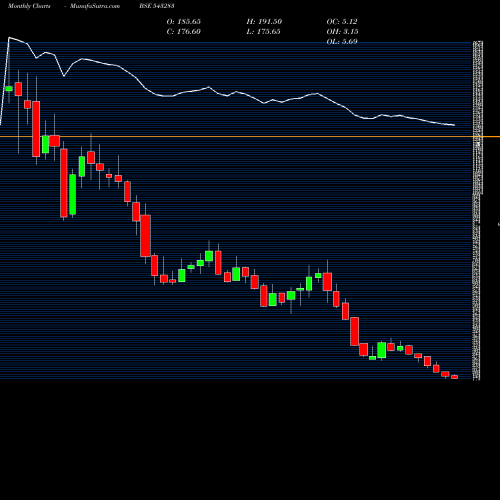Click the first green candlestick at chart start

(9, 89)
